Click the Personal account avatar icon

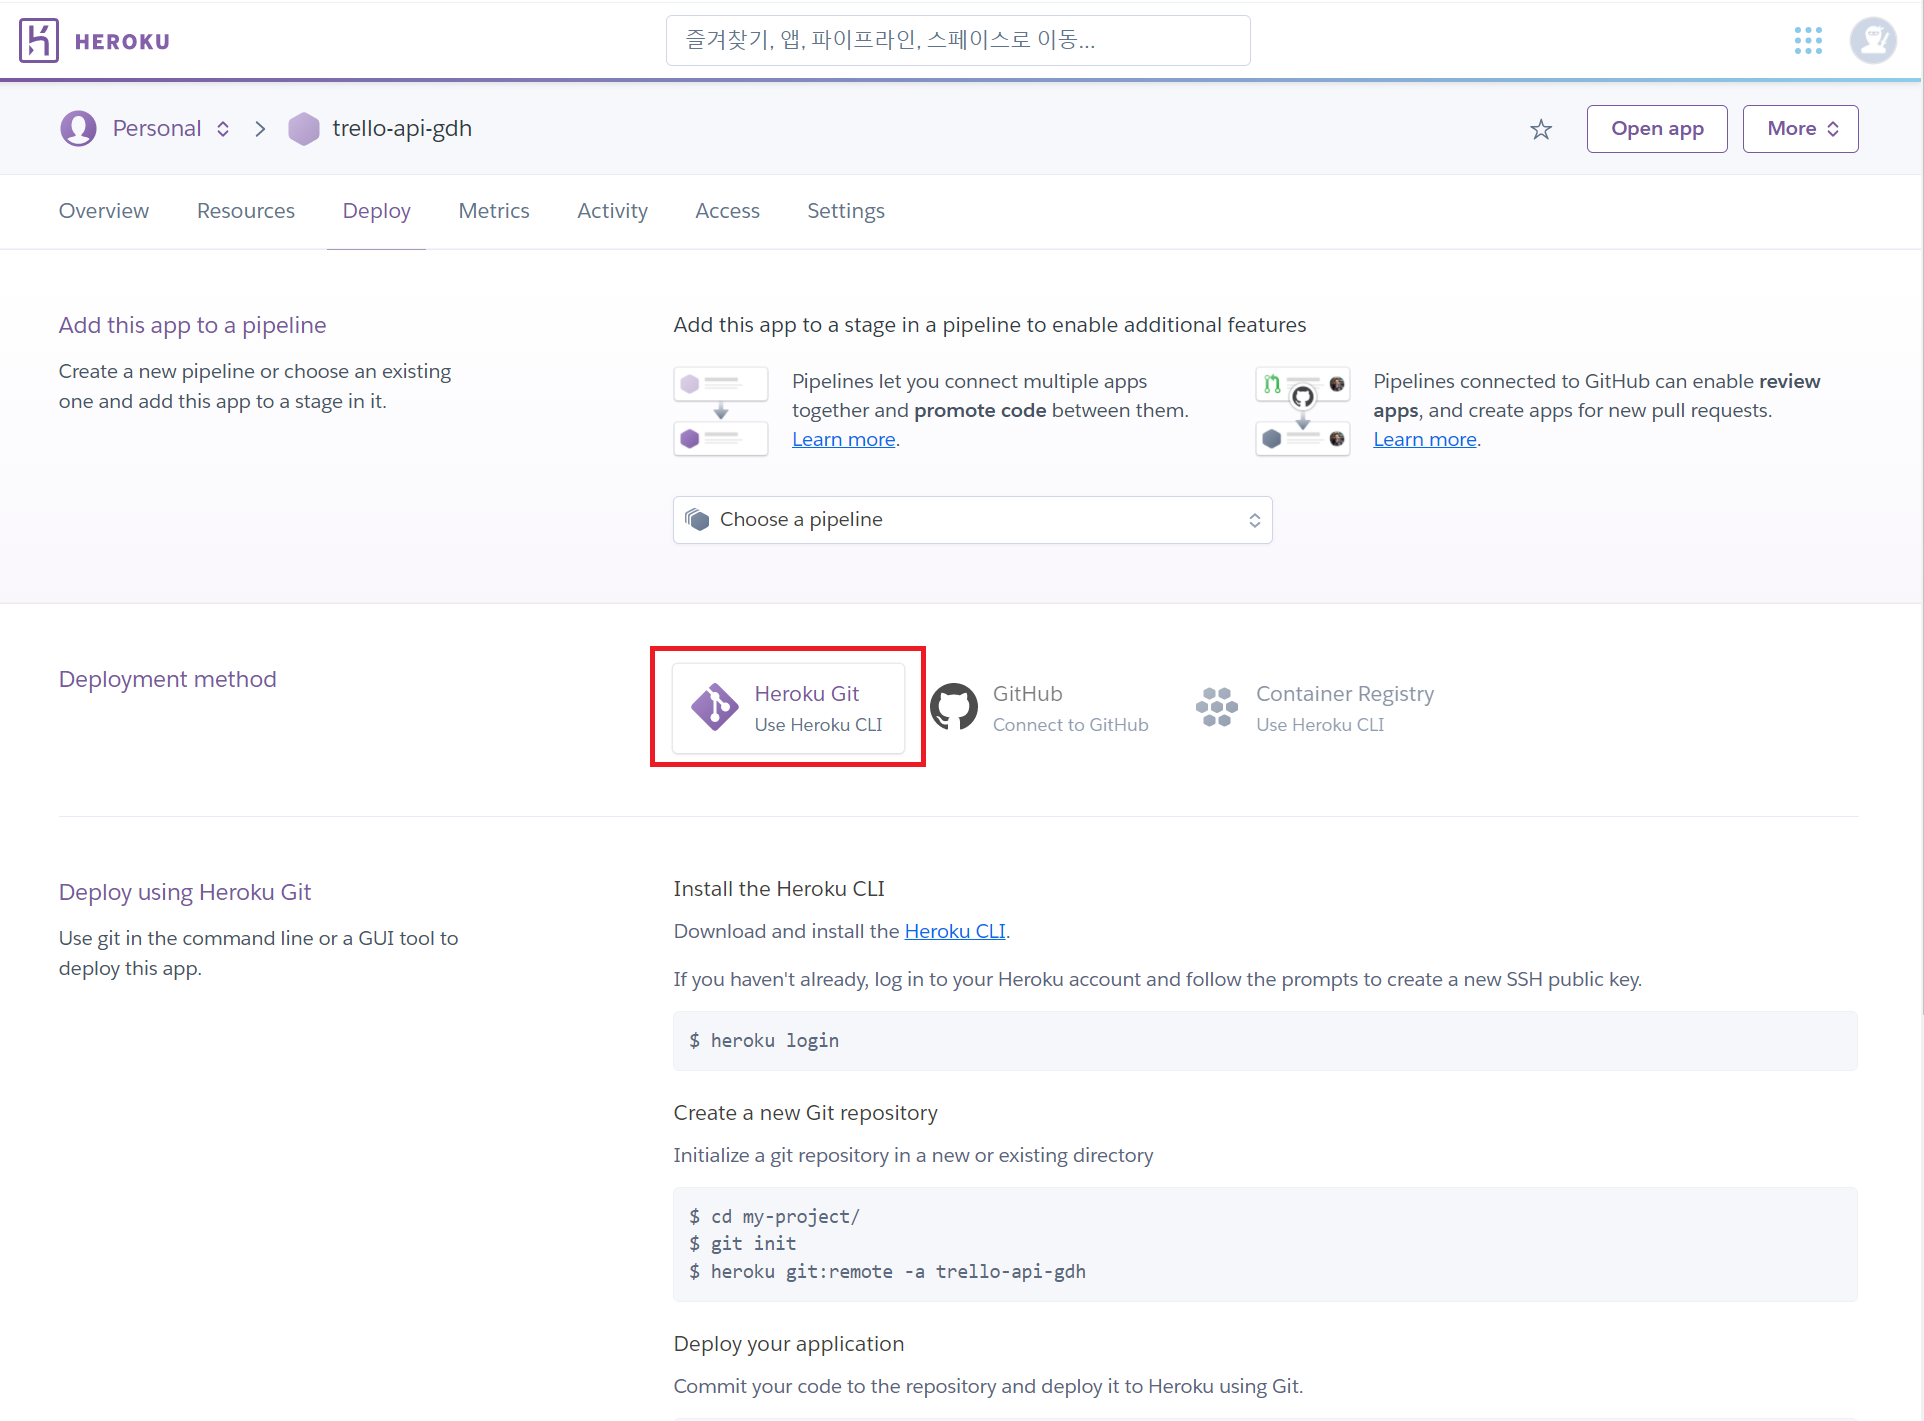pos(78,129)
